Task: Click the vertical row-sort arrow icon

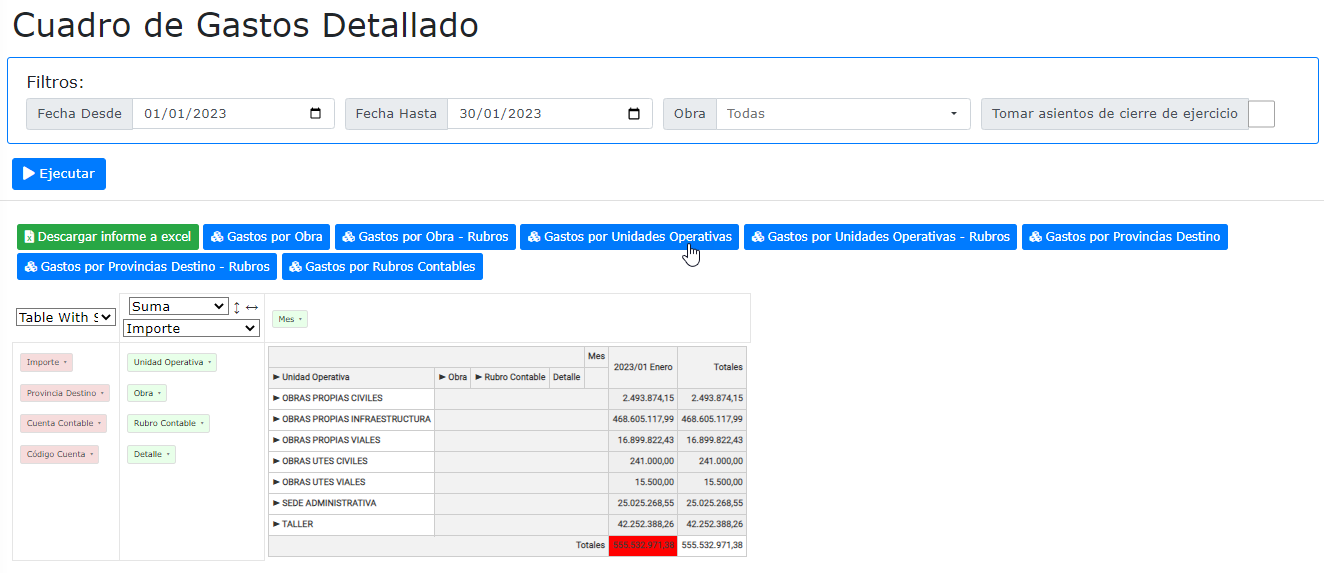Action: tap(237, 307)
